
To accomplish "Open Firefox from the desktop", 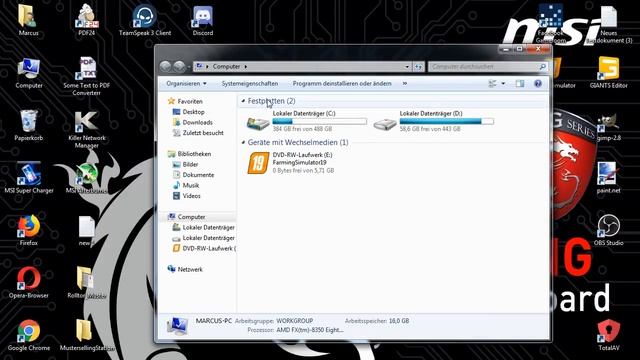I will (29, 231).
